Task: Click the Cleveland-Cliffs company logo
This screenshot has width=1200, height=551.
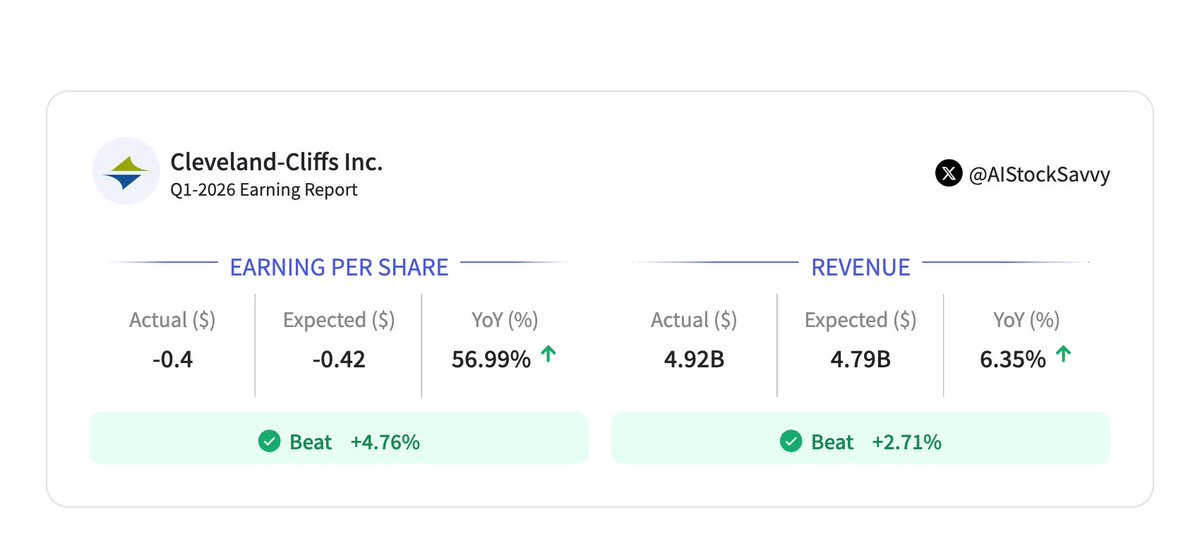Action: pyautogui.click(x=127, y=172)
